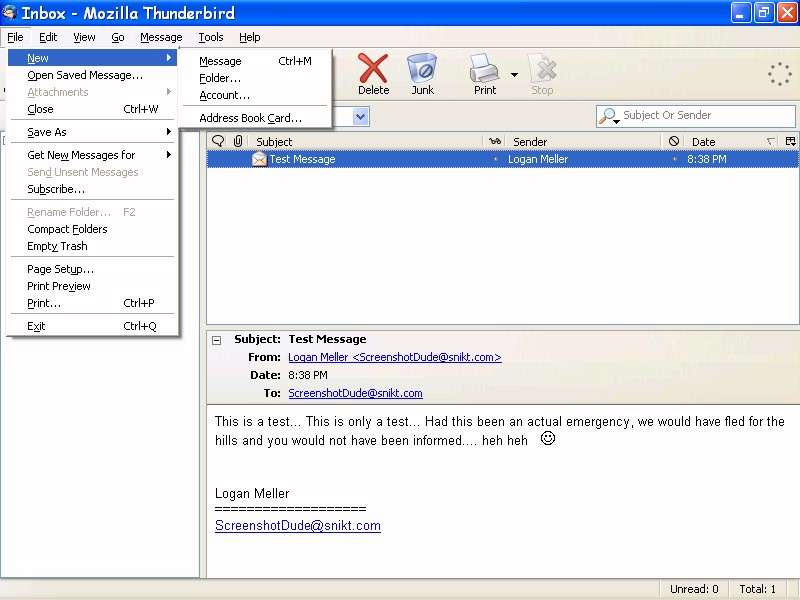Sort messages by Date column
Image resolution: width=800 pixels, height=600 pixels.
[x=733, y=141]
